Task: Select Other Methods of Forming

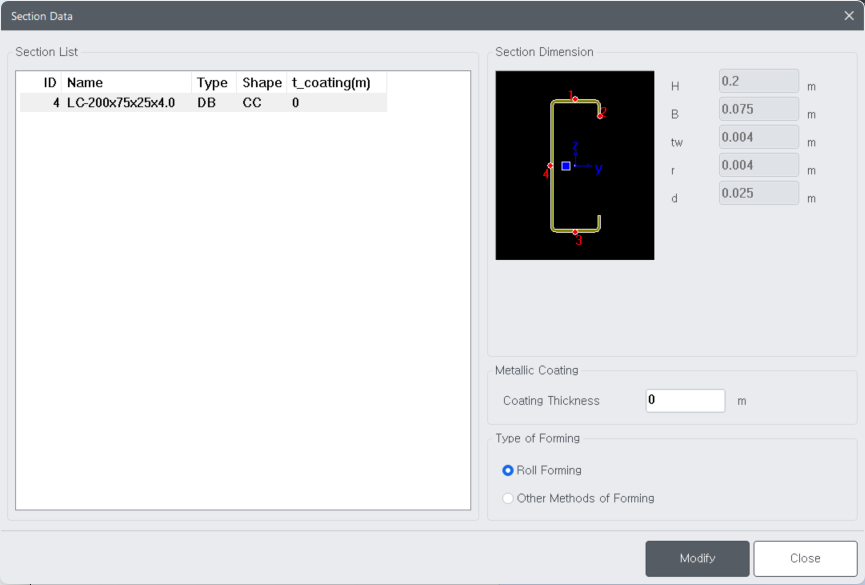Action: pyautogui.click(x=508, y=498)
